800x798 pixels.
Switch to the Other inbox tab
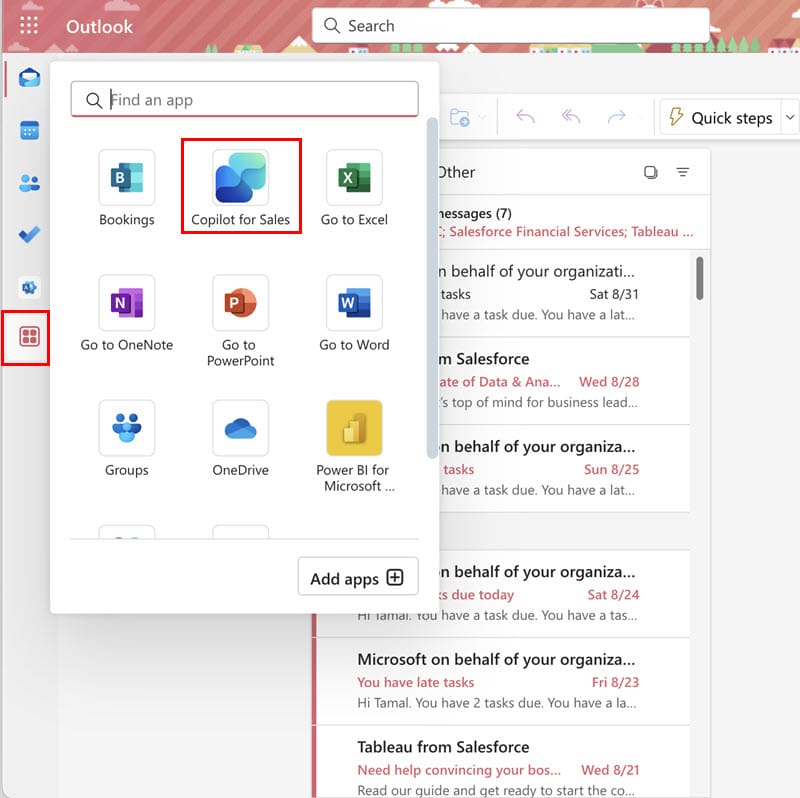pyautogui.click(x=457, y=172)
